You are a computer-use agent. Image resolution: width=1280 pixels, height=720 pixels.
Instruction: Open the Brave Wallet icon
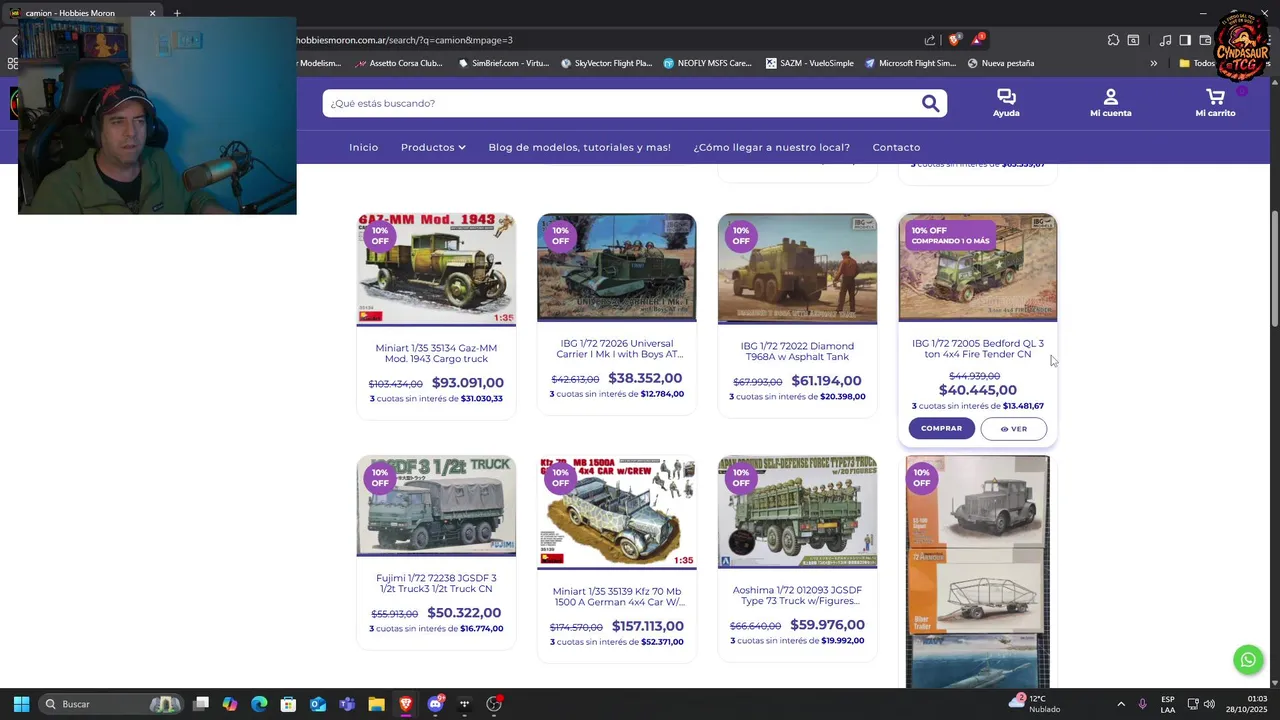pos(1204,40)
